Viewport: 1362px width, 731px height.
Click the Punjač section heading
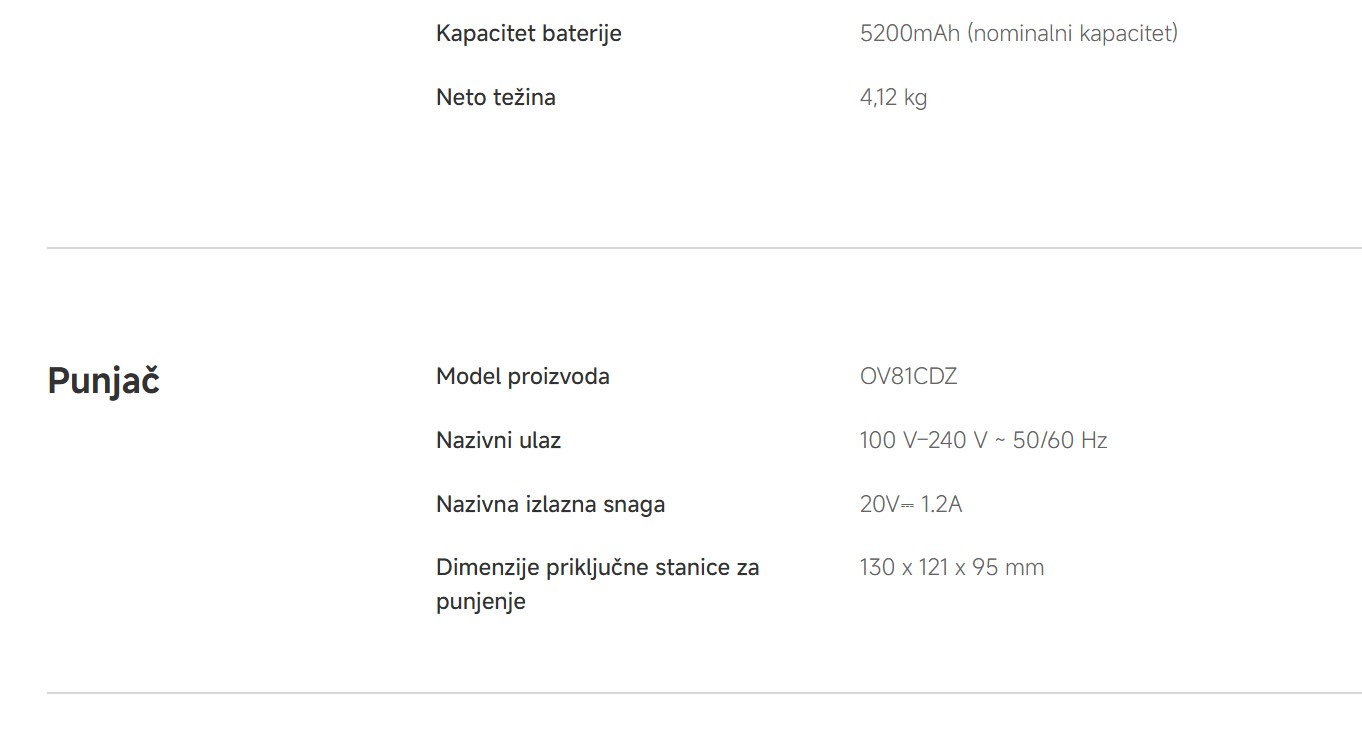[103, 382]
